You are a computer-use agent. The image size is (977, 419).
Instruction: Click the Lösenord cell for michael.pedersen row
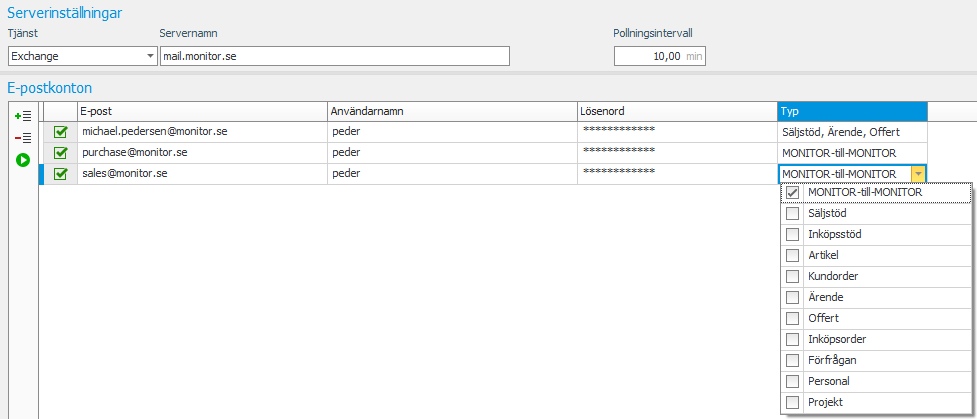(x=677, y=132)
